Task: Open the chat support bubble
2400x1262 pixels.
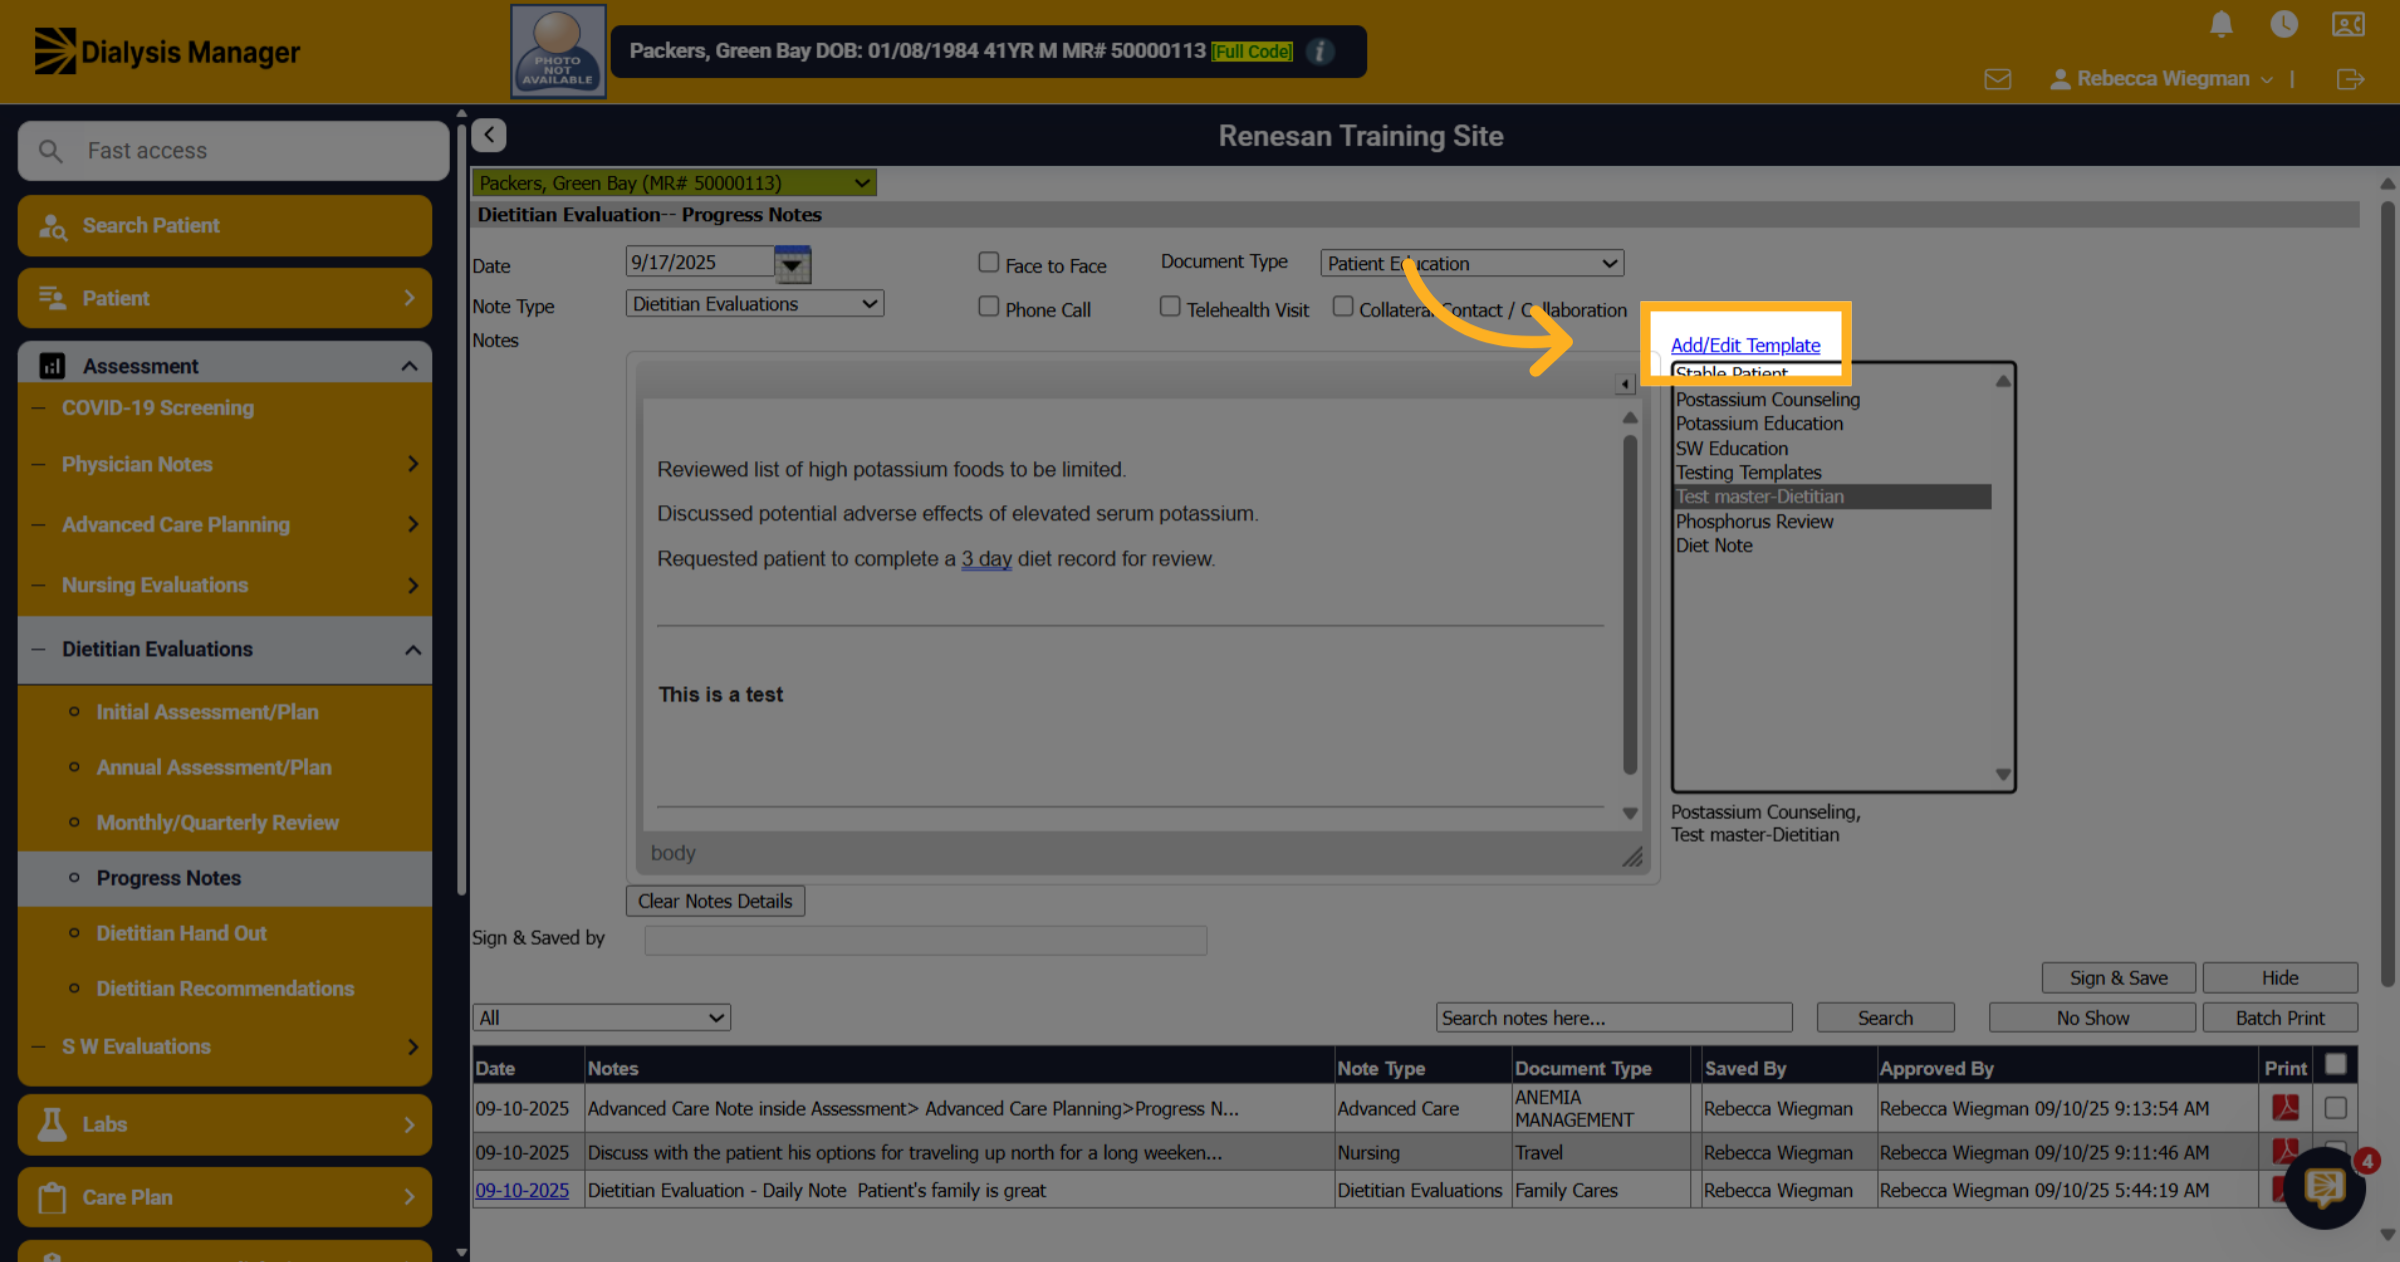Action: pos(2324,1187)
